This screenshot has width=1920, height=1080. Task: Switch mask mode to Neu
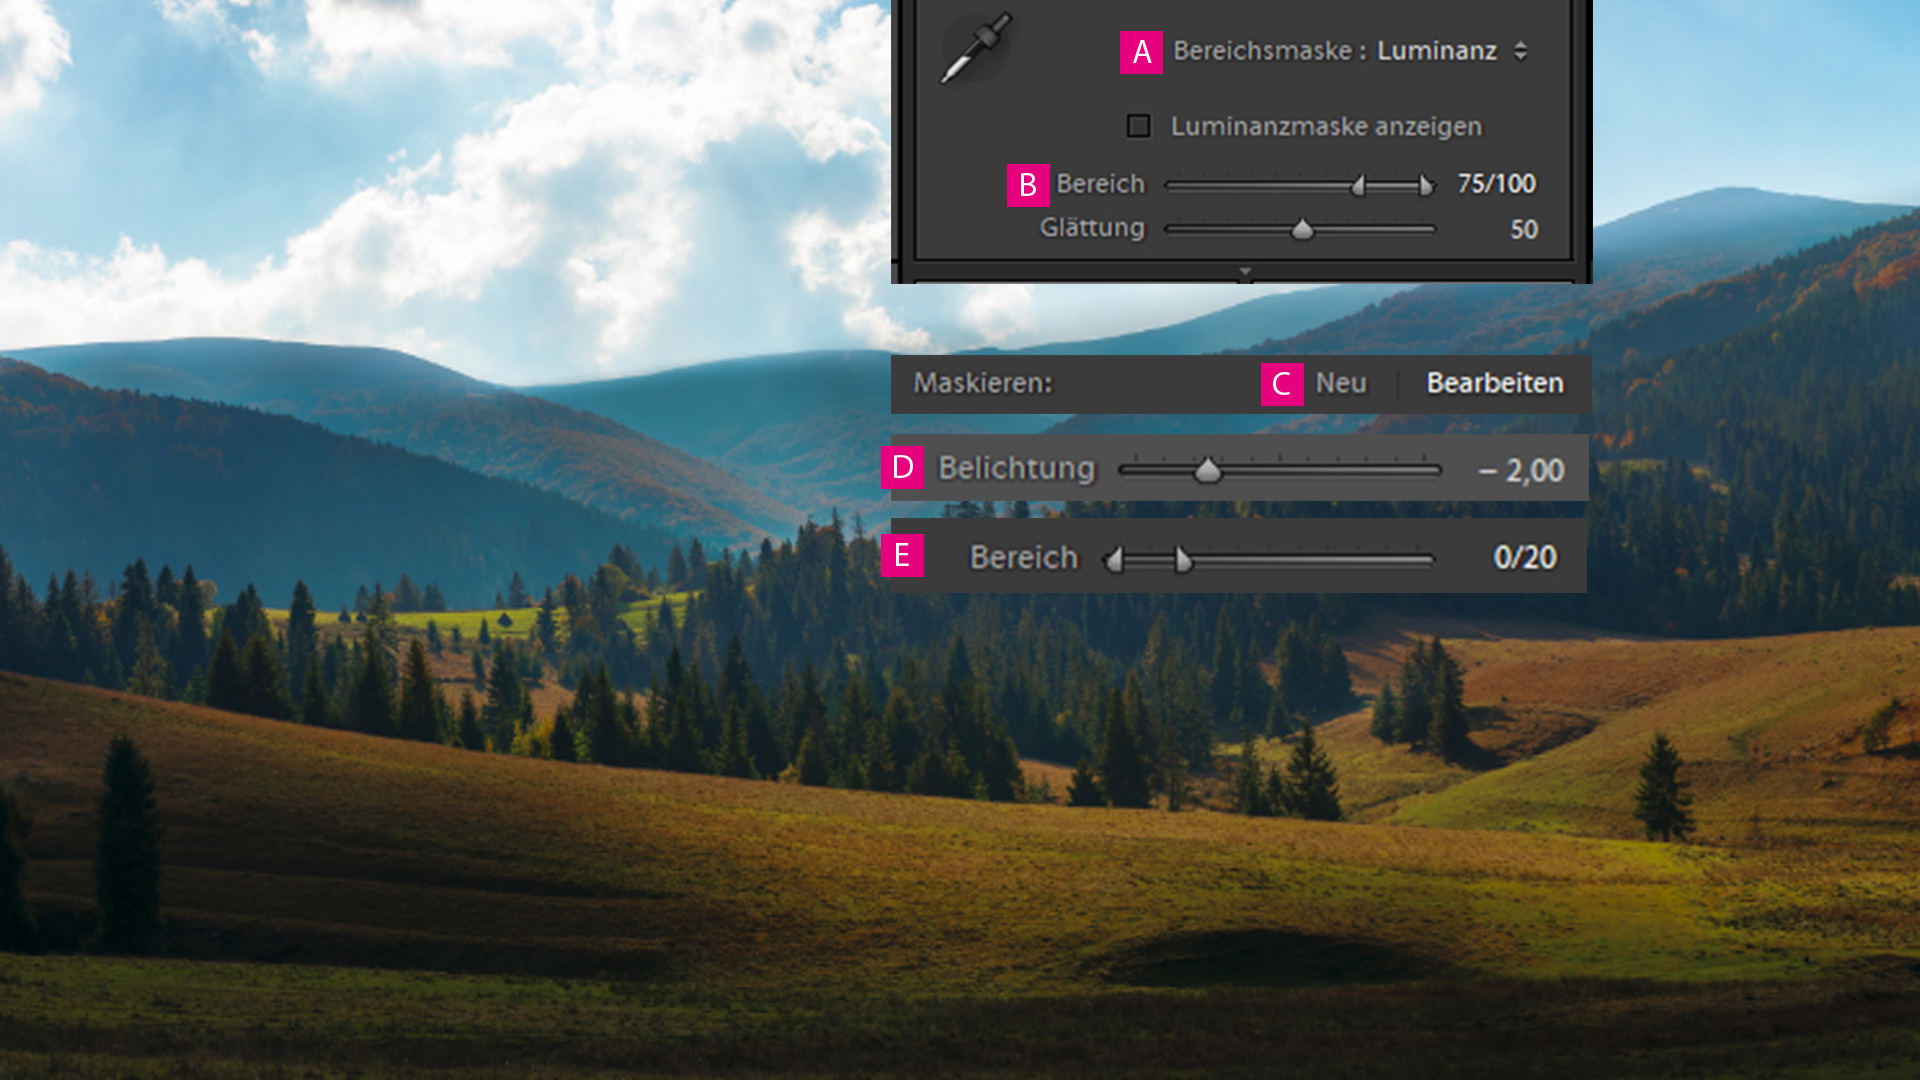[x=1340, y=383]
